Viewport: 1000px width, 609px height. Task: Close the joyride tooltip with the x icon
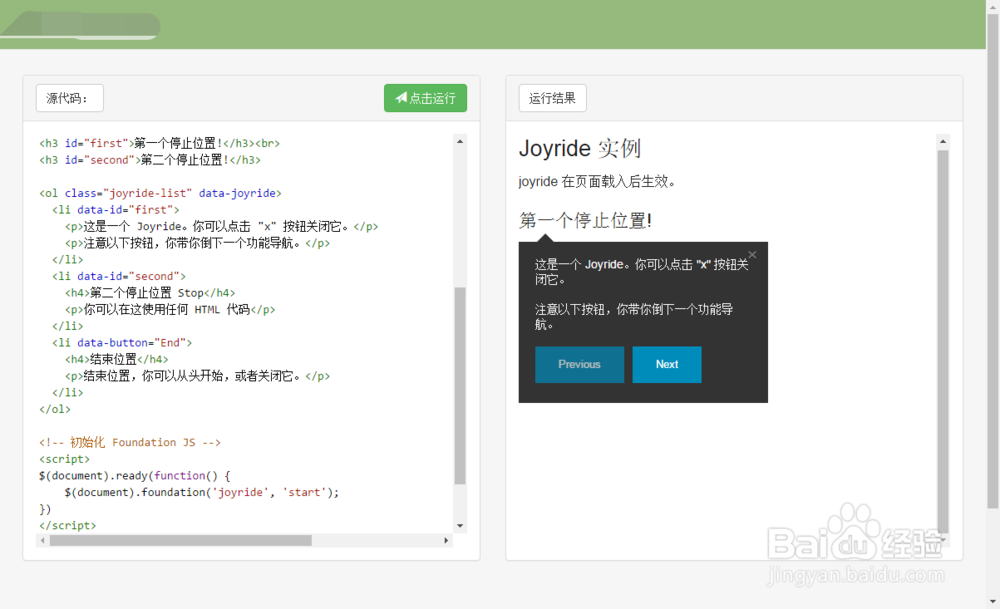pos(753,255)
